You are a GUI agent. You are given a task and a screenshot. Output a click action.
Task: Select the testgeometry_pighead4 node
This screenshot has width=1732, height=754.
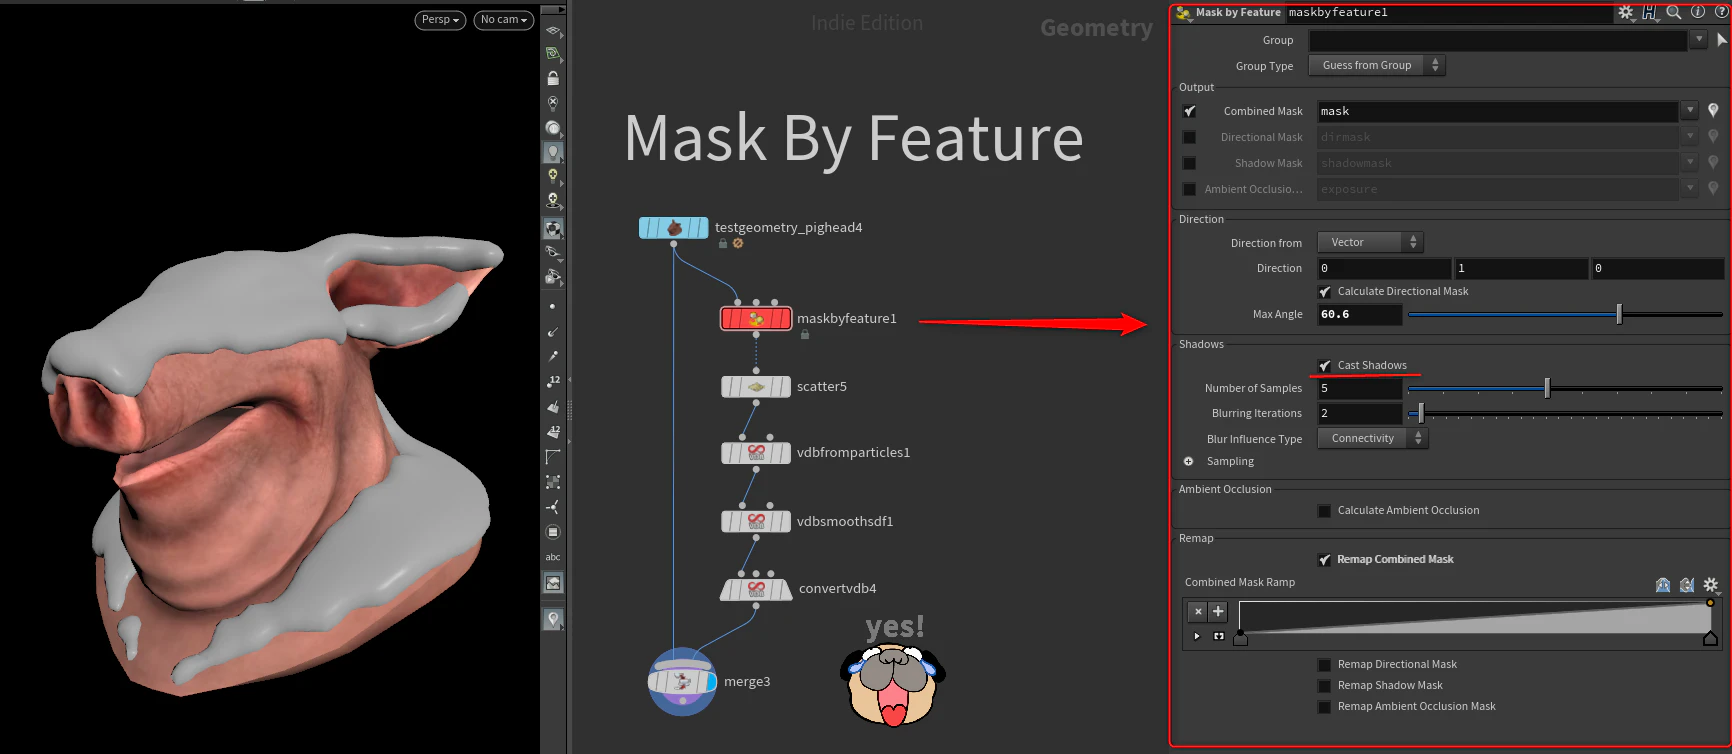pyautogui.click(x=674, y=228)
